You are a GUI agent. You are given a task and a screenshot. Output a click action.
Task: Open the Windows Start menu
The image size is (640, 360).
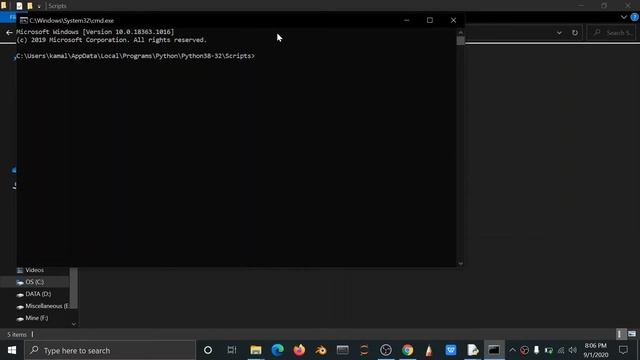click(x=12, y=350)
